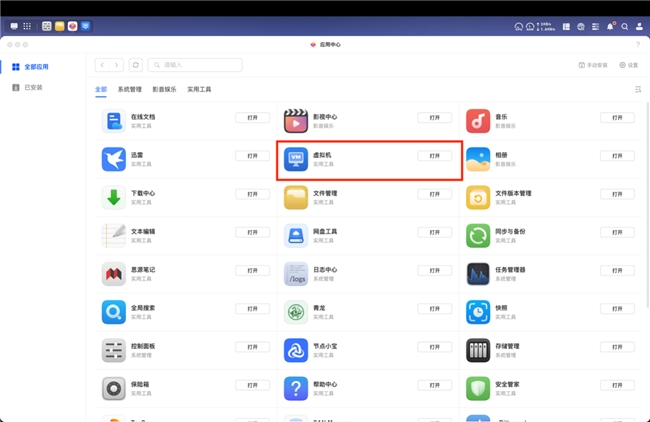
Task: Click the 任务管理器 graph icon
Action: click(478, 274)
